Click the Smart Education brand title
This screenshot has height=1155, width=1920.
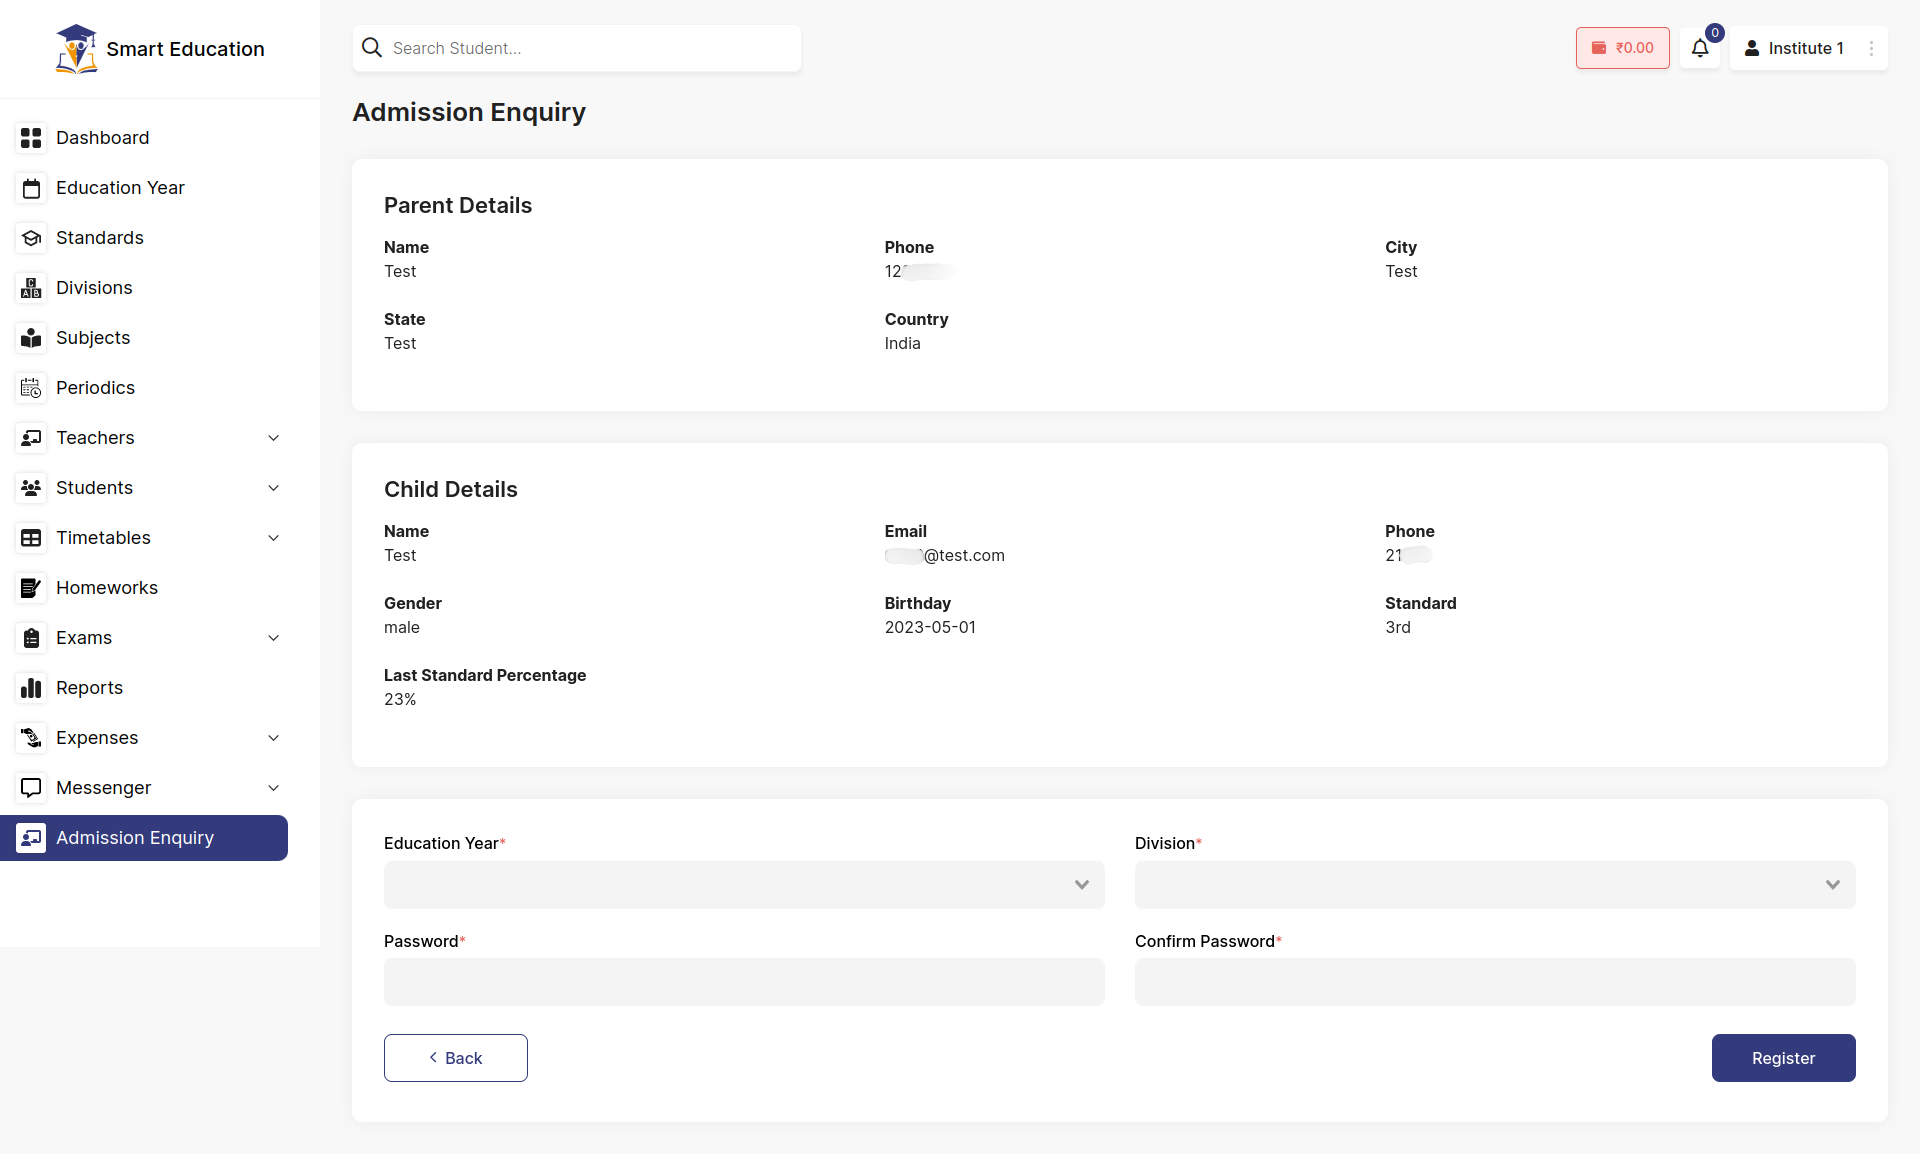coord(185,49)
